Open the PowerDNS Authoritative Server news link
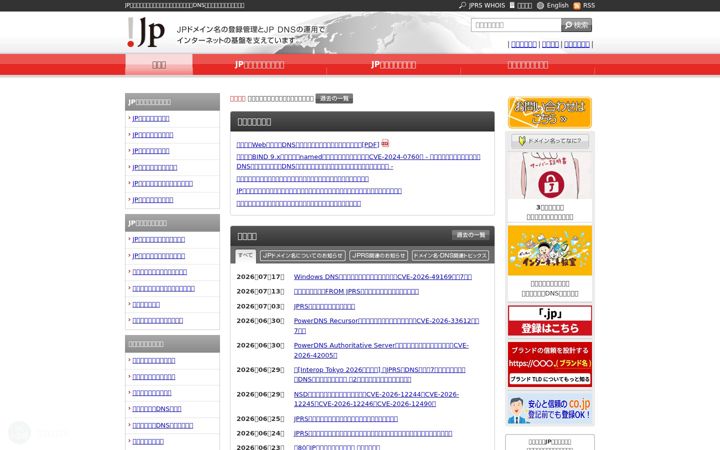Image resolution: width=720 pixels, height=450 pixels. 381,350
